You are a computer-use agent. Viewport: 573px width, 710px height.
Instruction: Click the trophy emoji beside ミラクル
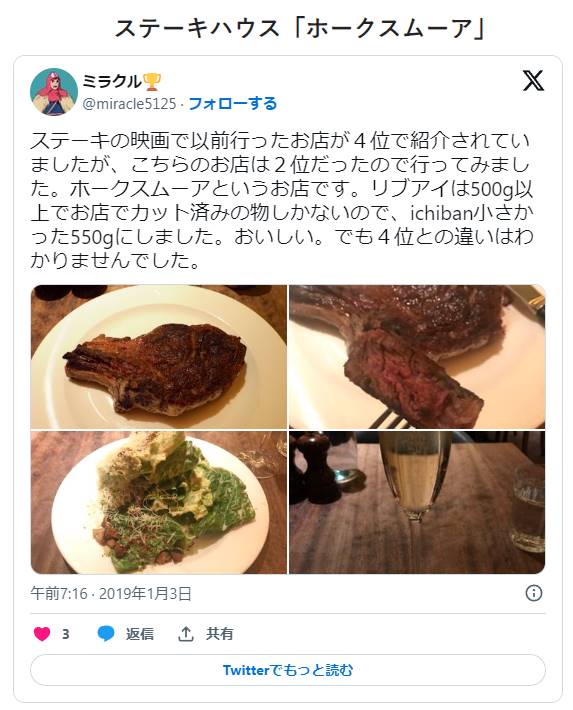tap(152, 82)
